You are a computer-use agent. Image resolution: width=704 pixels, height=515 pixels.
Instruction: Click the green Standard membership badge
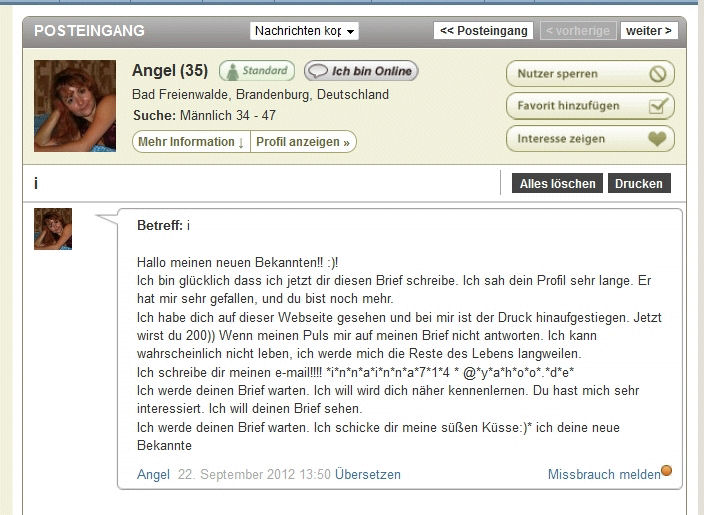[x=257, y=71]
